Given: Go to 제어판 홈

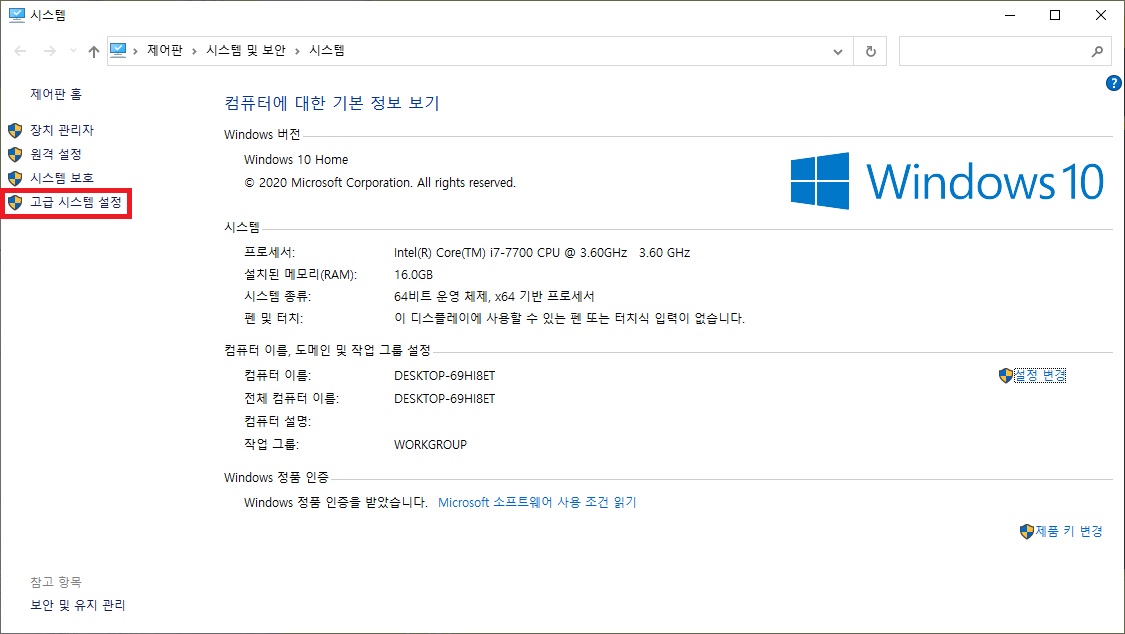Looking at the screenshot, I should pos(56,94).
